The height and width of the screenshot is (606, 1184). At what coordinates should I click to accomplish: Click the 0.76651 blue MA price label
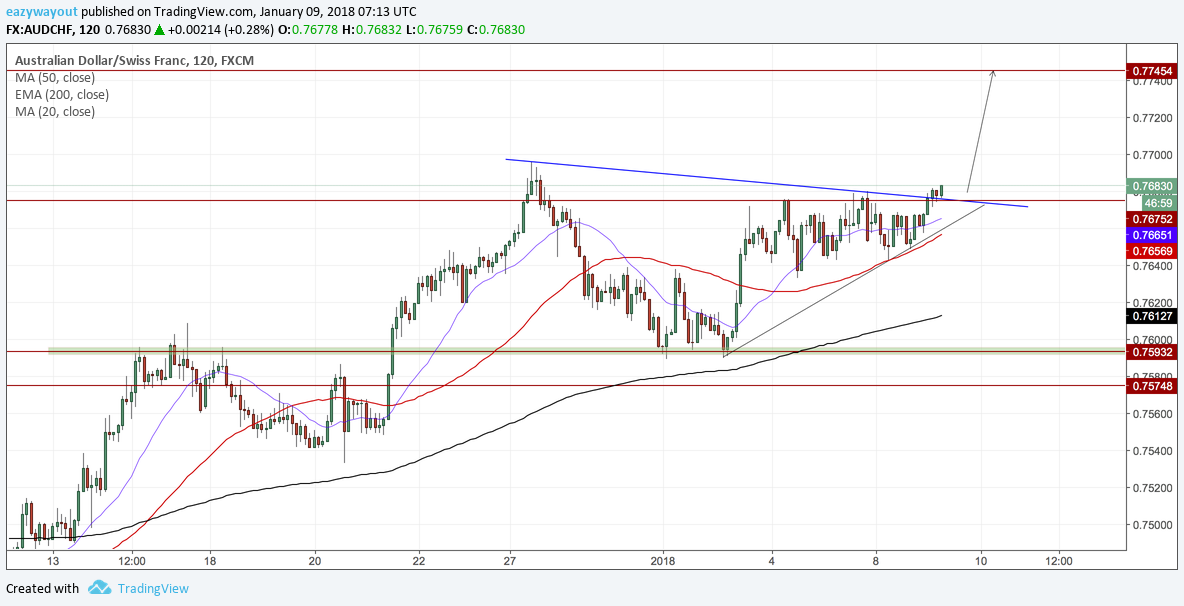[1152, 235]
